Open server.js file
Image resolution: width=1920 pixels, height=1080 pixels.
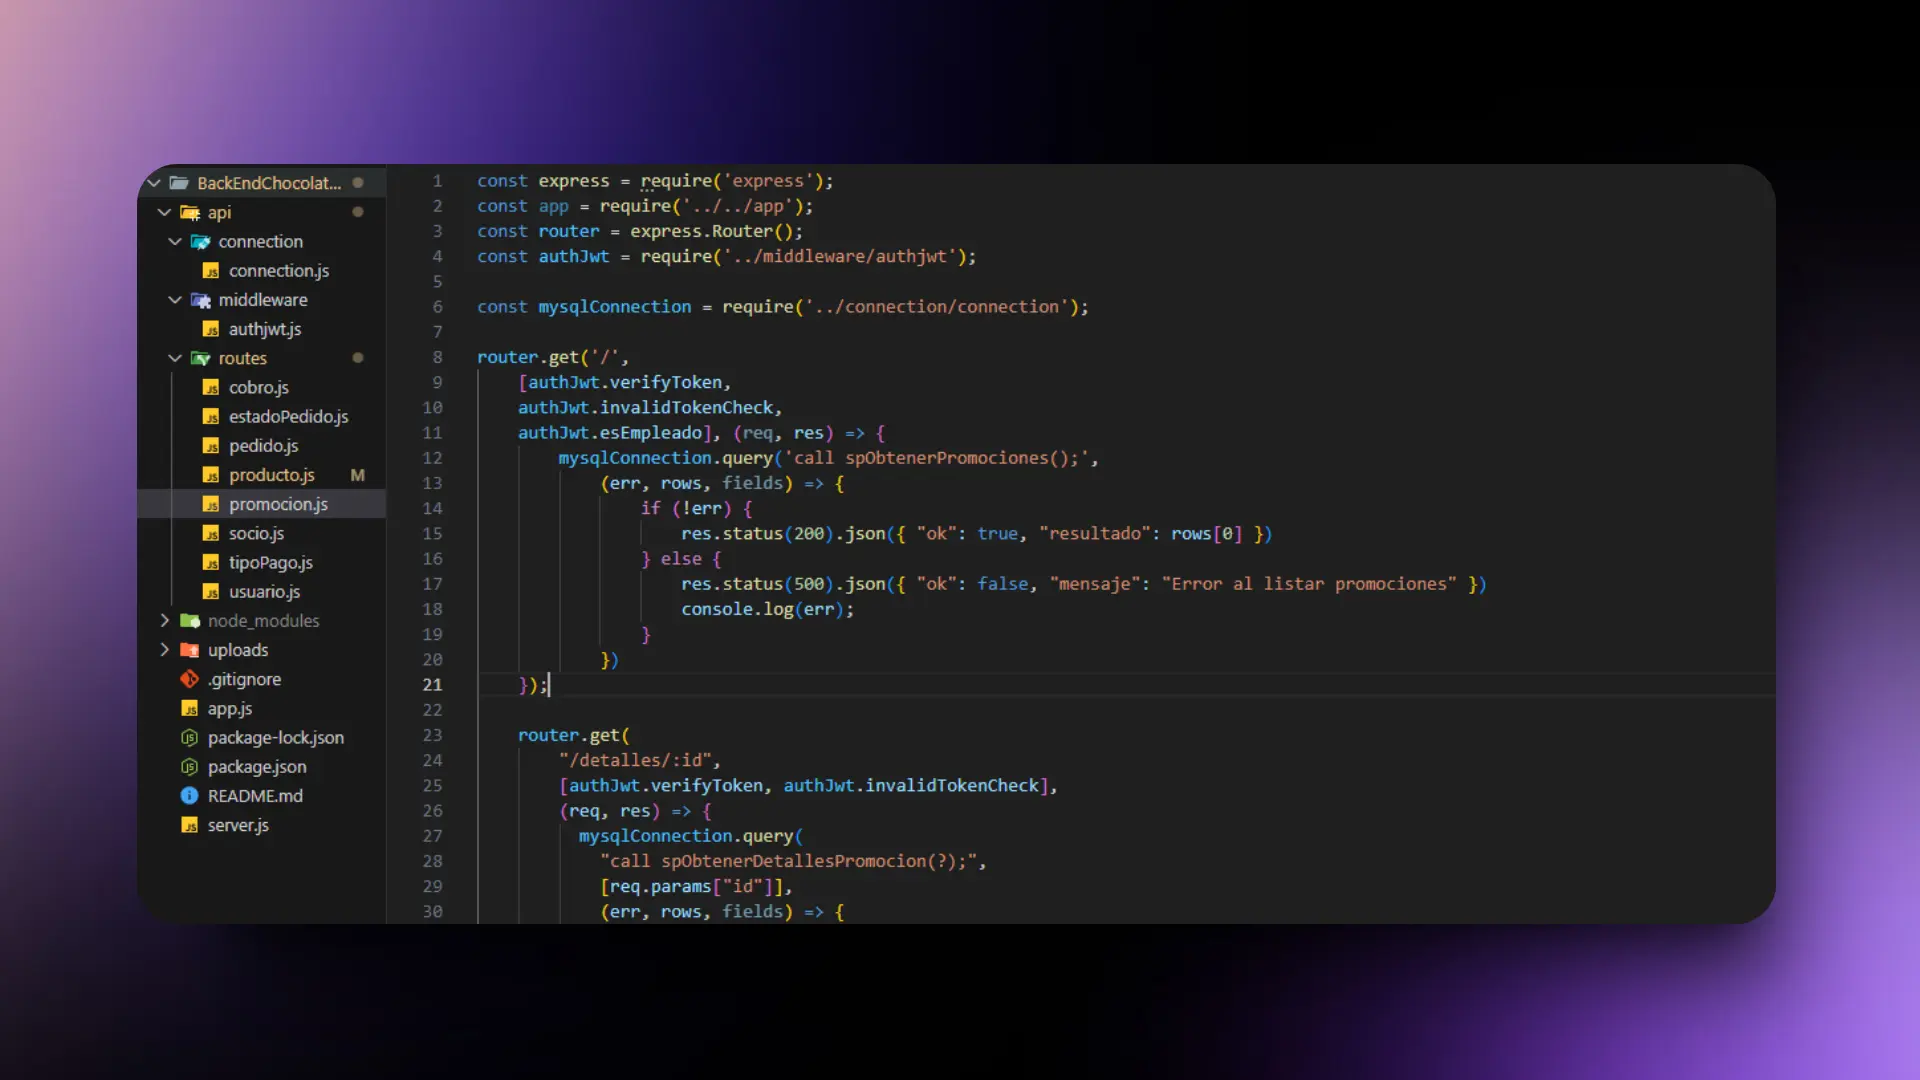tap(238, 825)
